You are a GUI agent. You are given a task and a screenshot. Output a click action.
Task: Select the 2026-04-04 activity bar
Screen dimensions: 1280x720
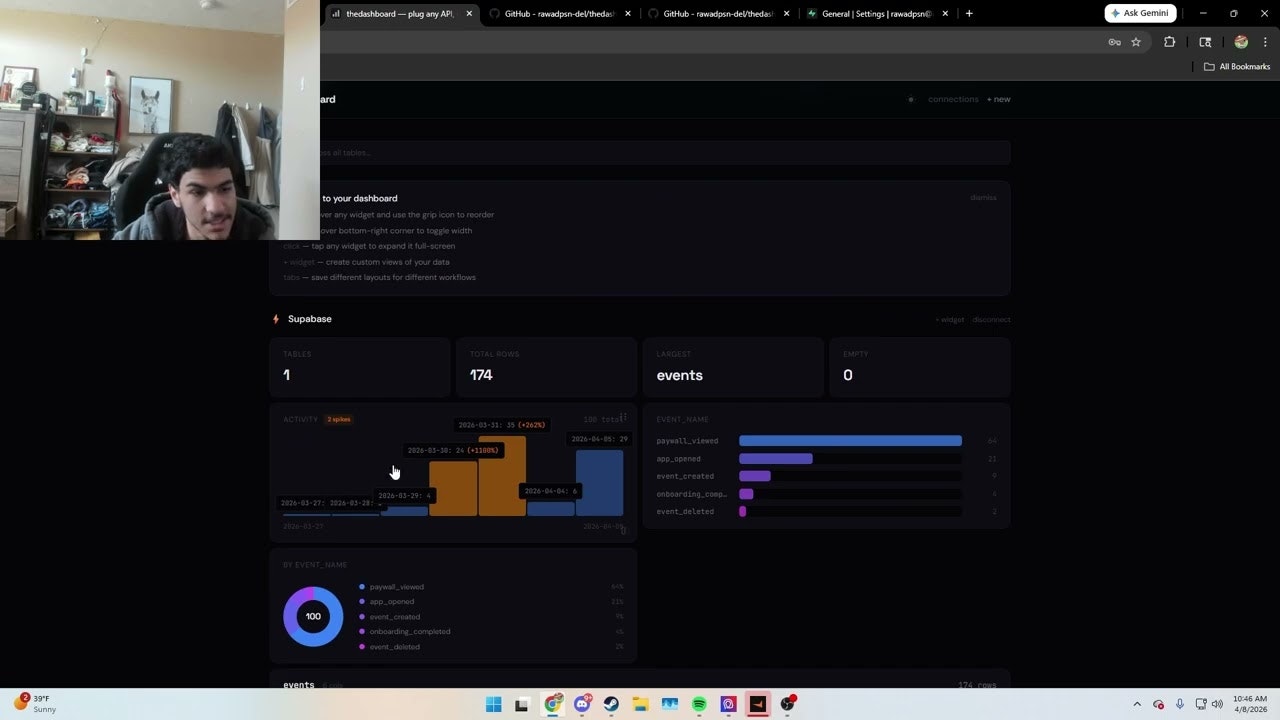[551, 509]
